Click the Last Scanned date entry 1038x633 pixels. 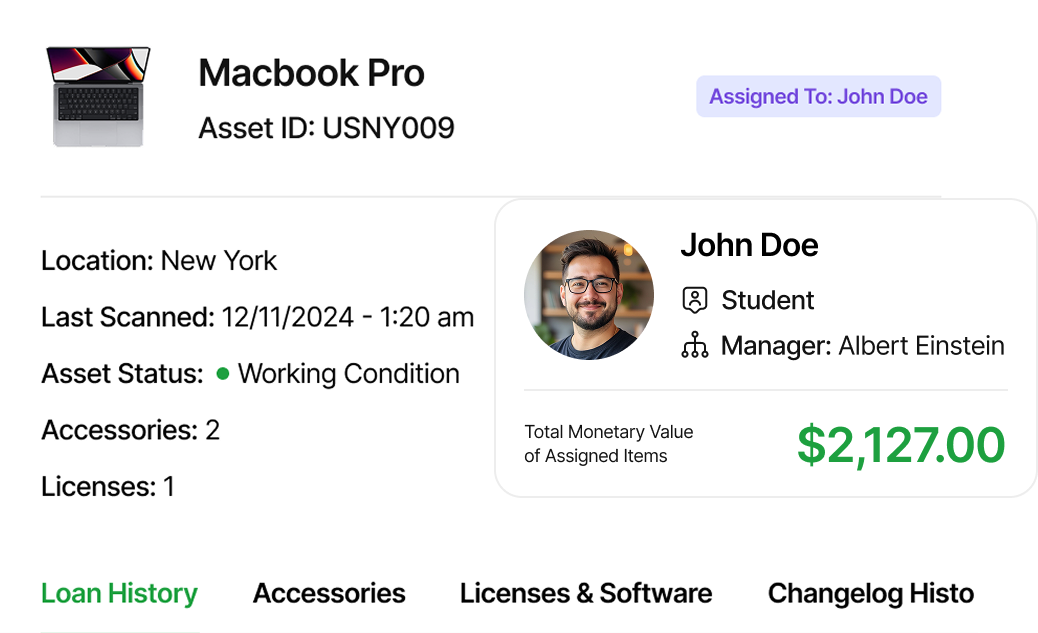click(x=257, y=318)
